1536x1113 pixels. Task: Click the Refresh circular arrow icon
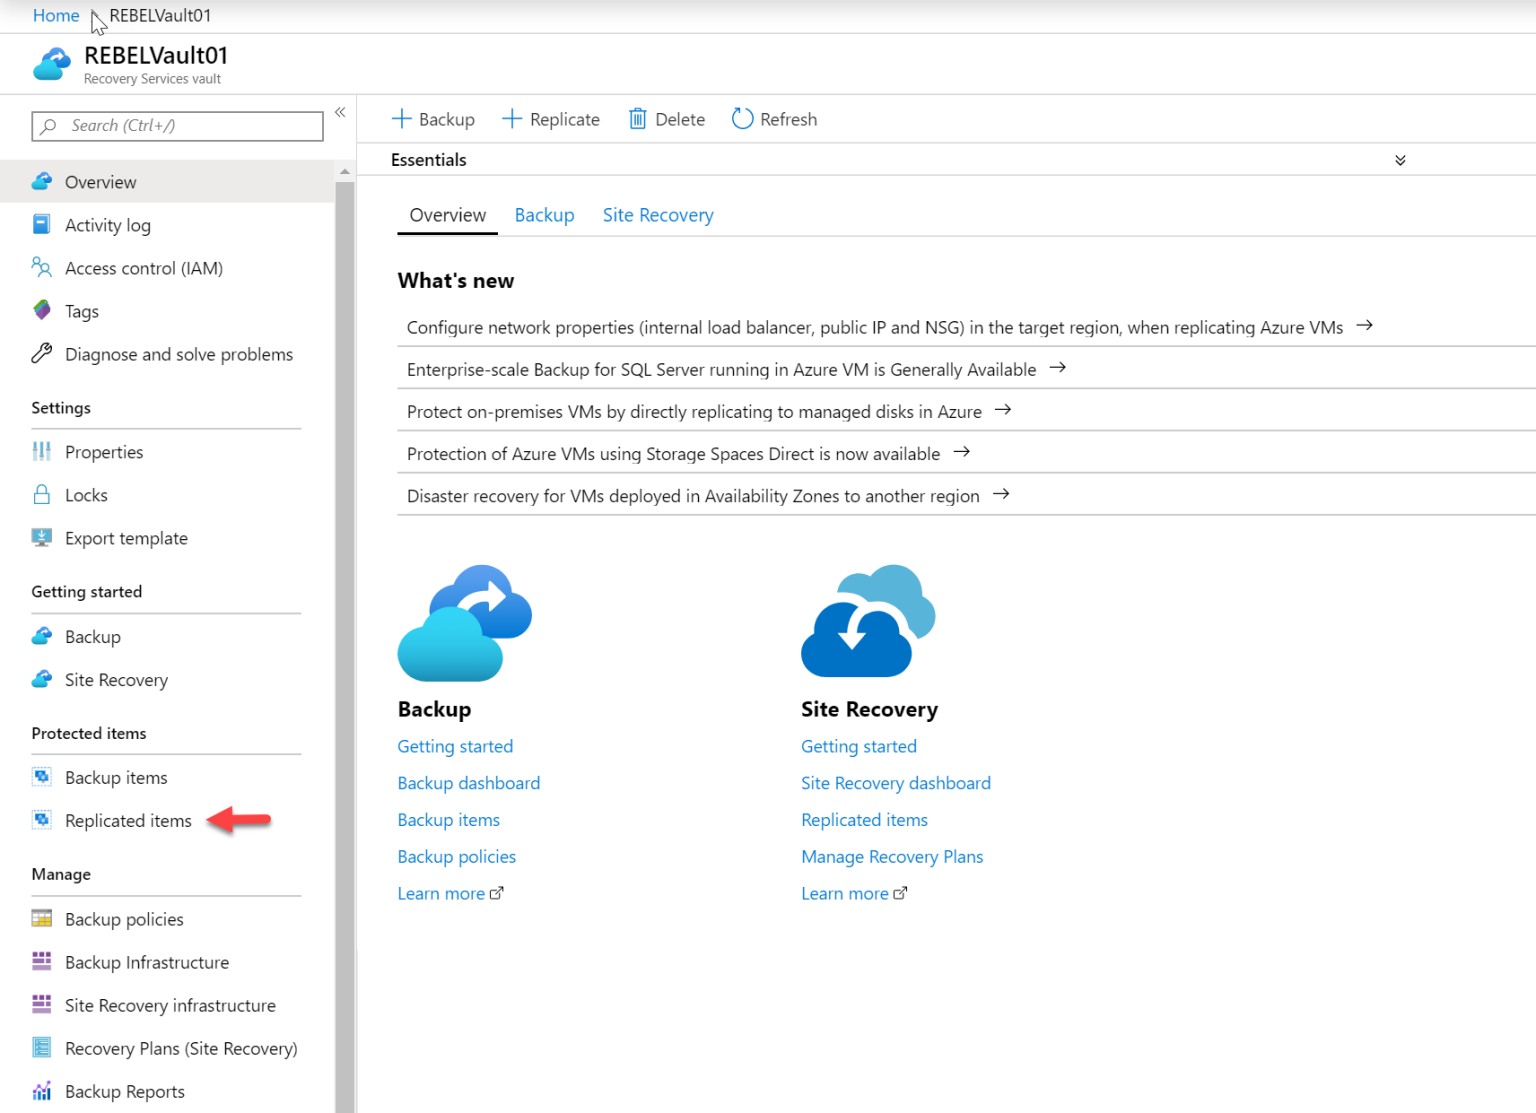(x=742, y=119)
